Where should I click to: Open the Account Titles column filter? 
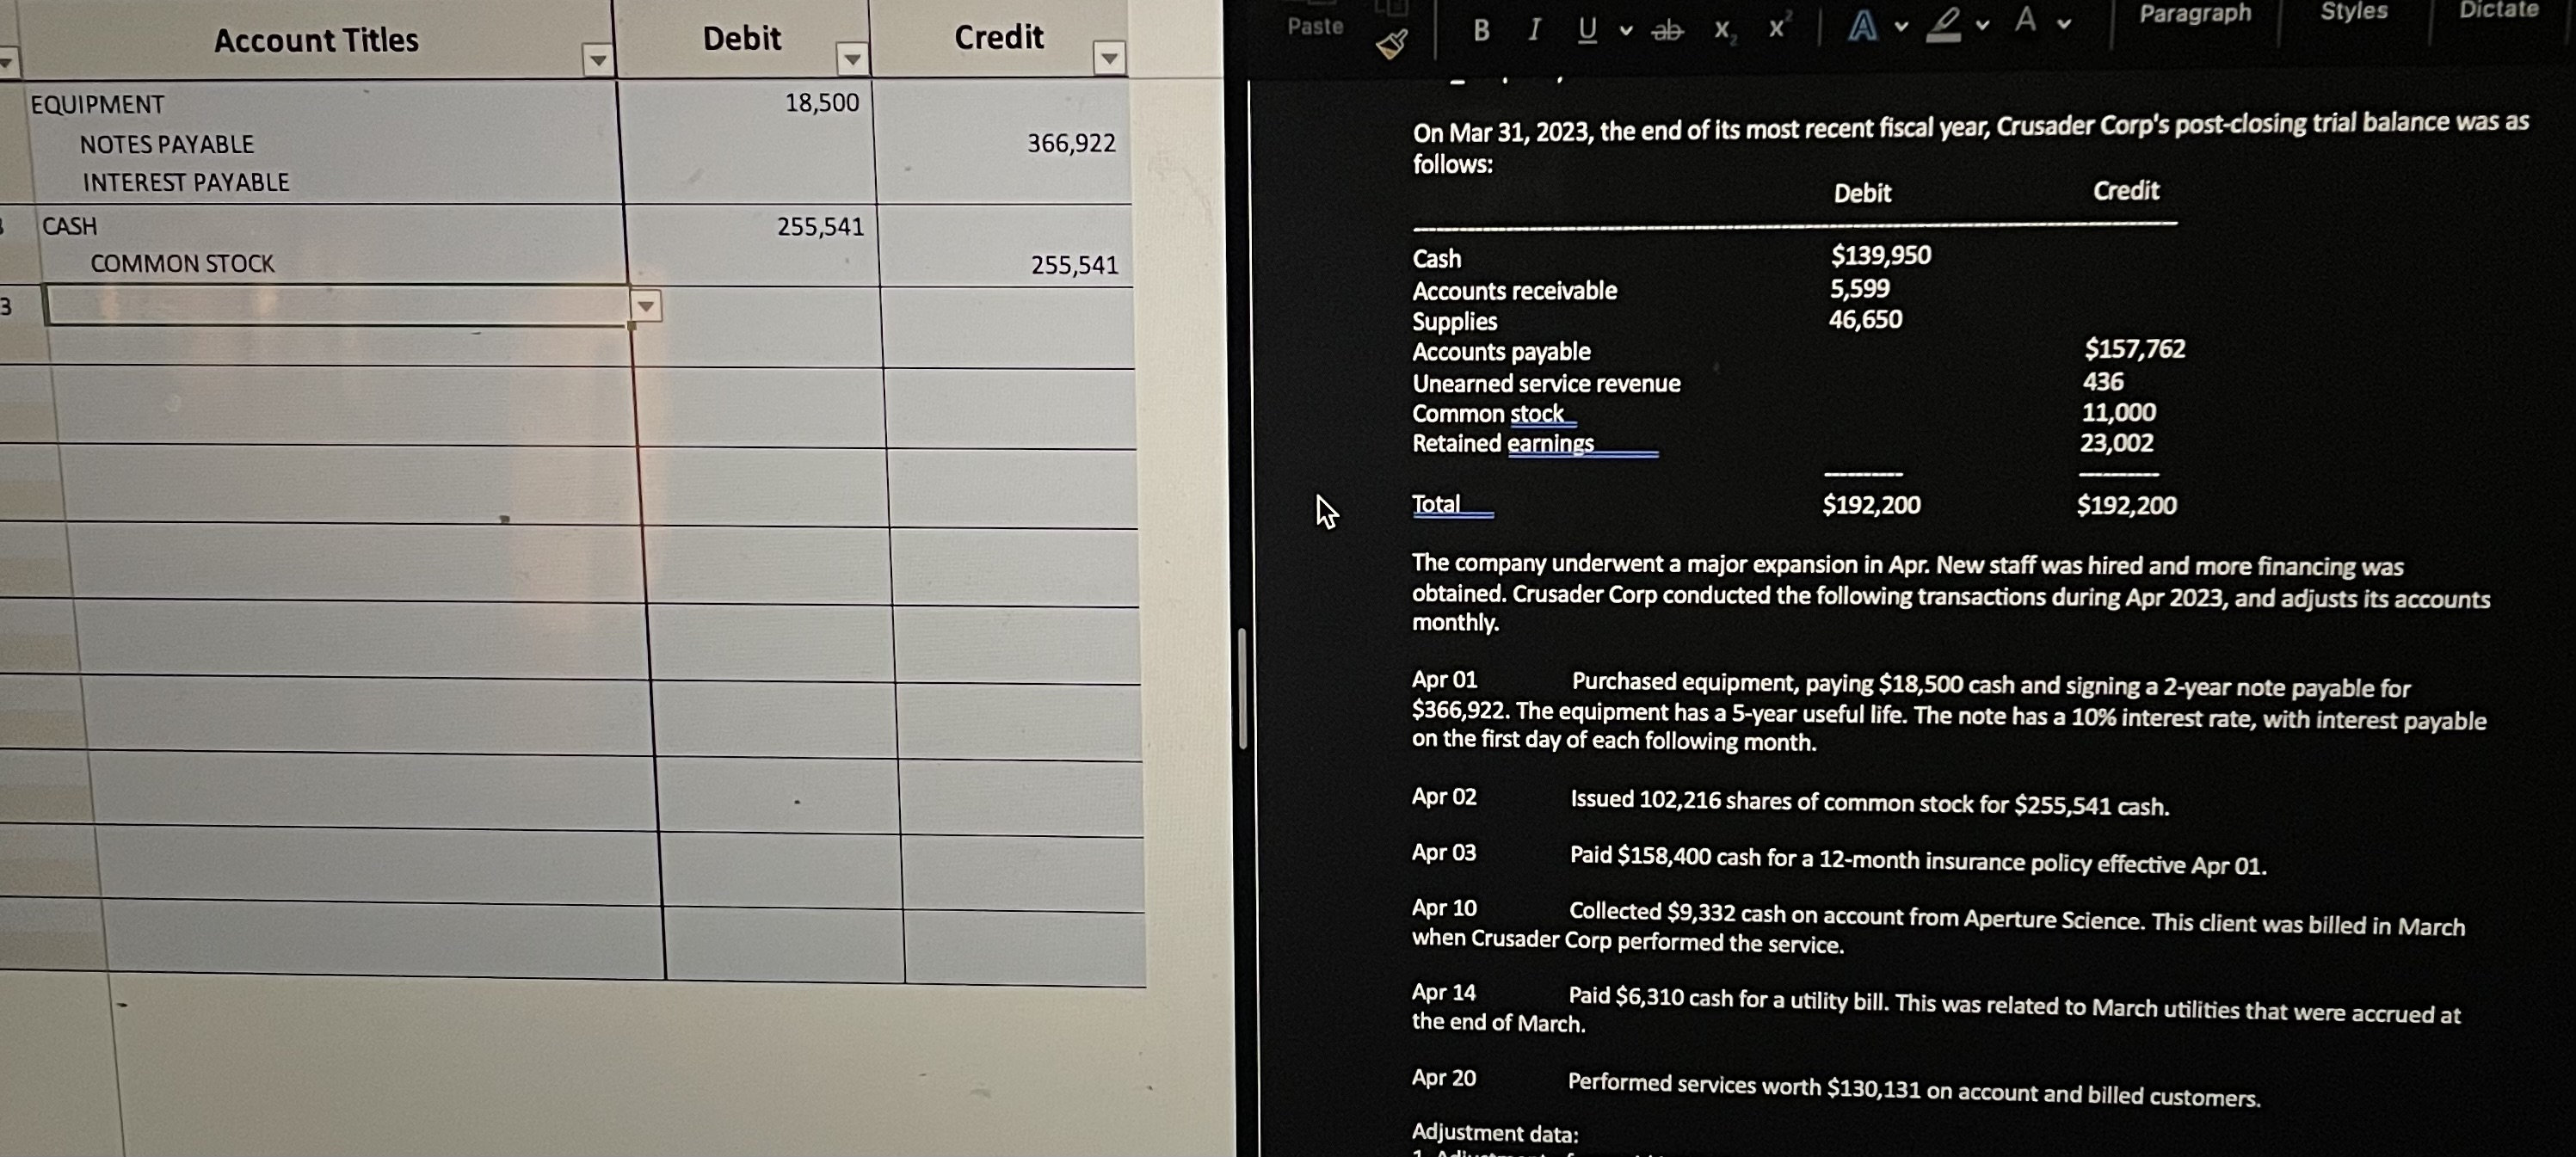[x=597, y=60]
